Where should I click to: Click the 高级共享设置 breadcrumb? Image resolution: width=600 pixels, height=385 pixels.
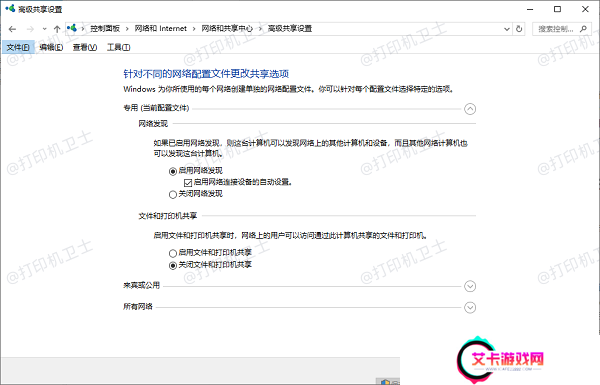click(290, 29)
